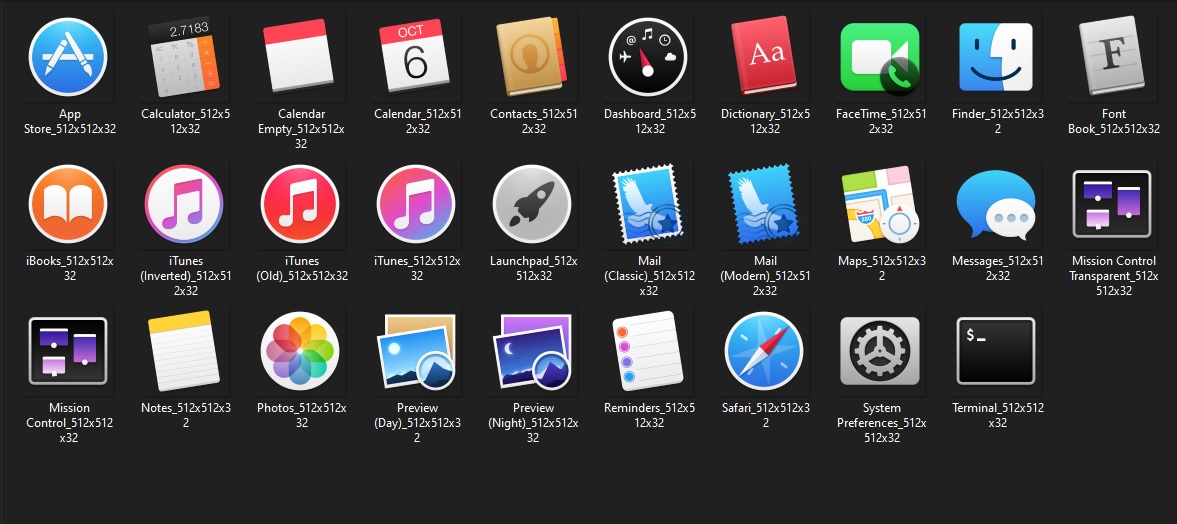Click the filename 'App Store_512x512x32'
Image resolution: width=1177 pixels, height=524 pixels.
click(70, 122)
